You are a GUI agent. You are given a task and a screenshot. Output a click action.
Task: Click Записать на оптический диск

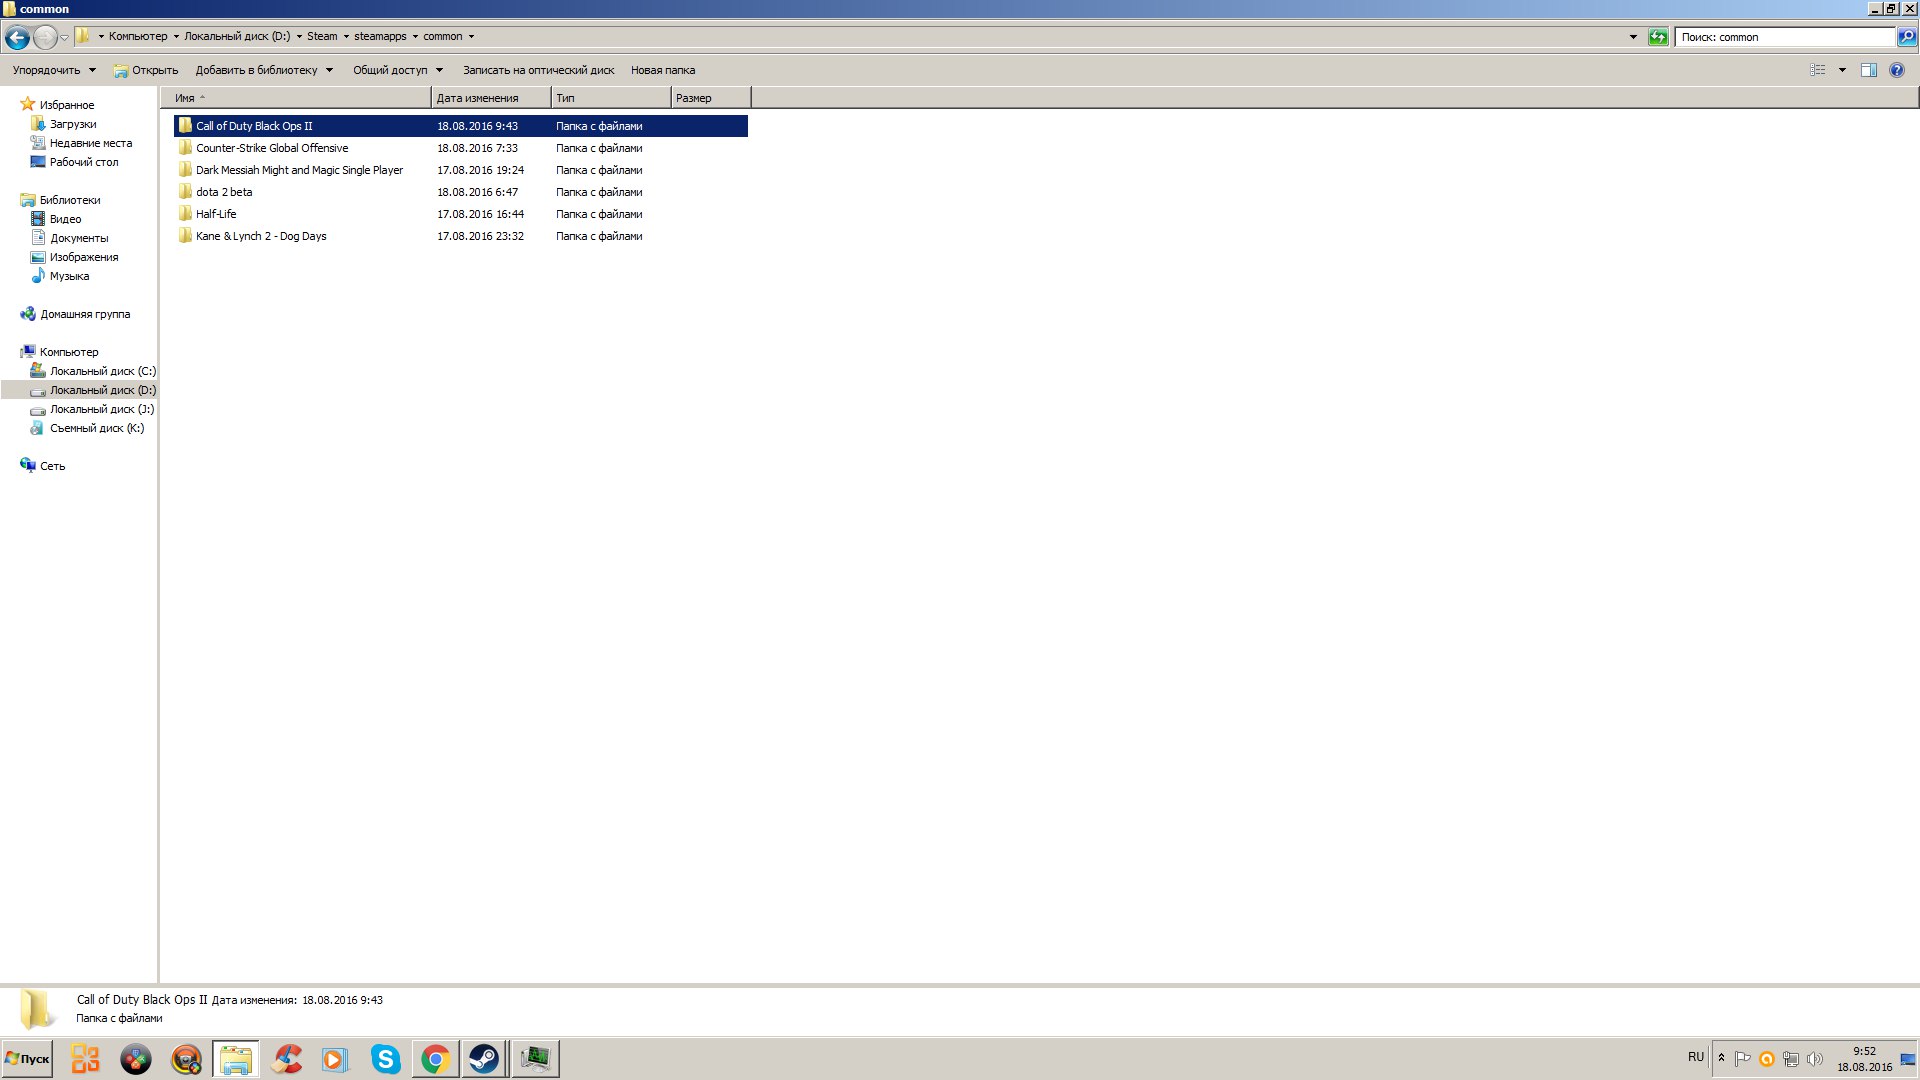[x=538, y=70]
